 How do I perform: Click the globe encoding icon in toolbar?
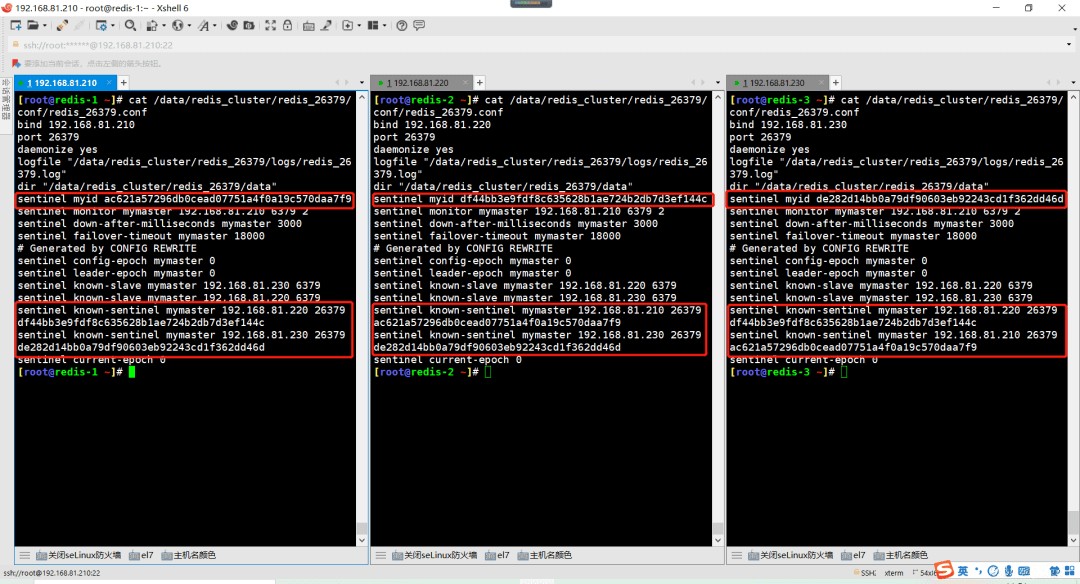pos(178,25)
